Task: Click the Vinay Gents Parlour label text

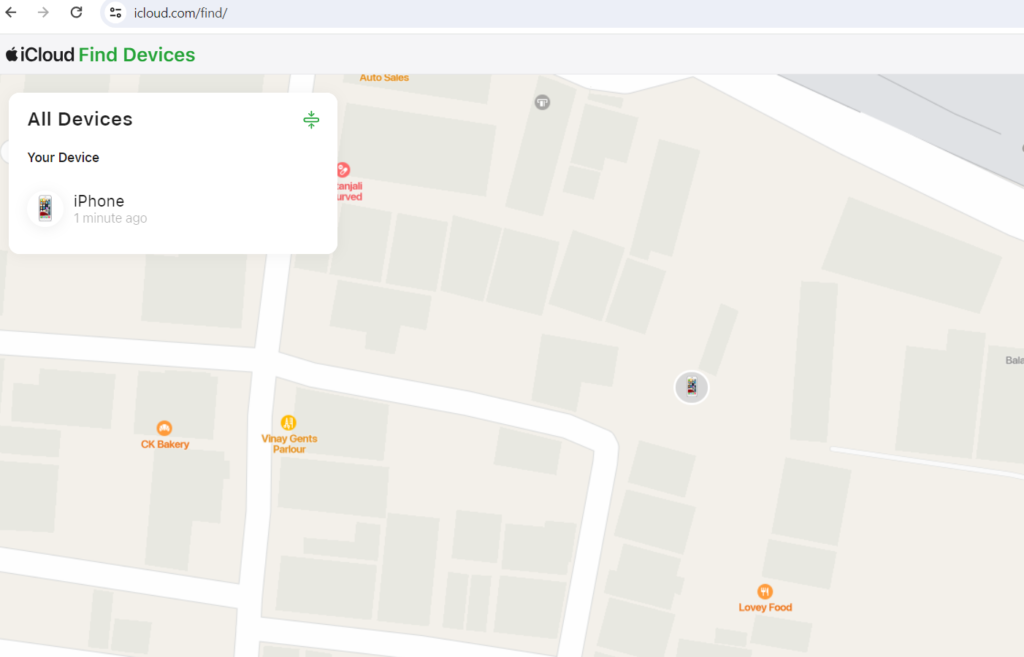Action: click(x=289, y=444)
